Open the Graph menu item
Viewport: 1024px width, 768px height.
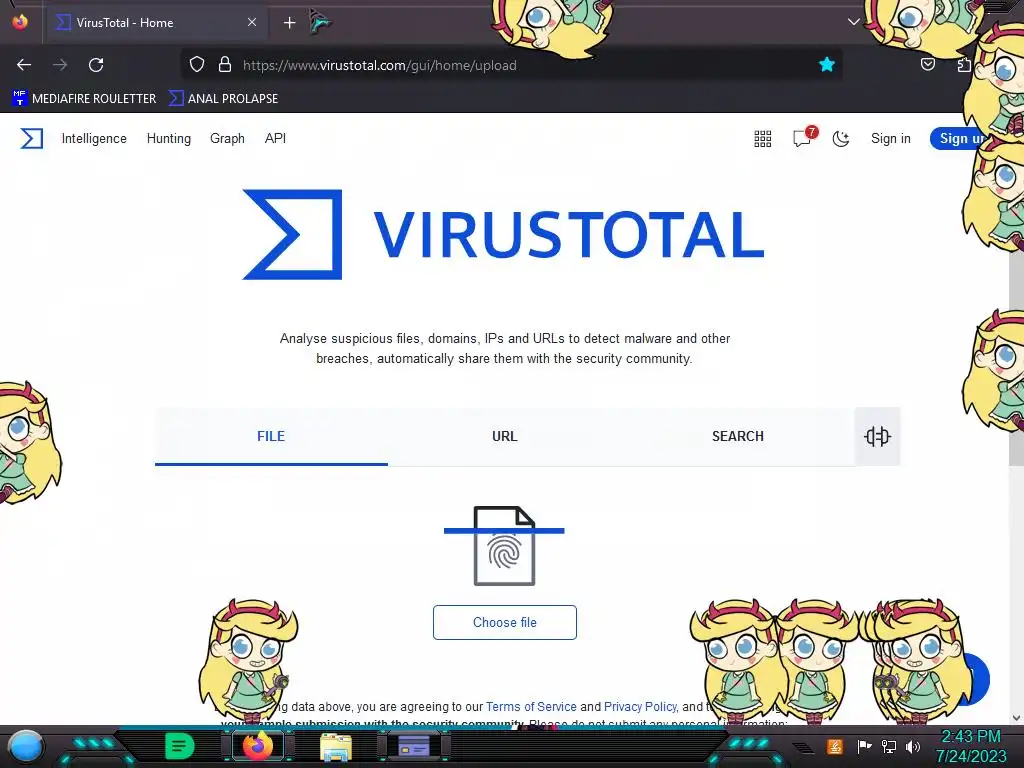click(227, 138)
